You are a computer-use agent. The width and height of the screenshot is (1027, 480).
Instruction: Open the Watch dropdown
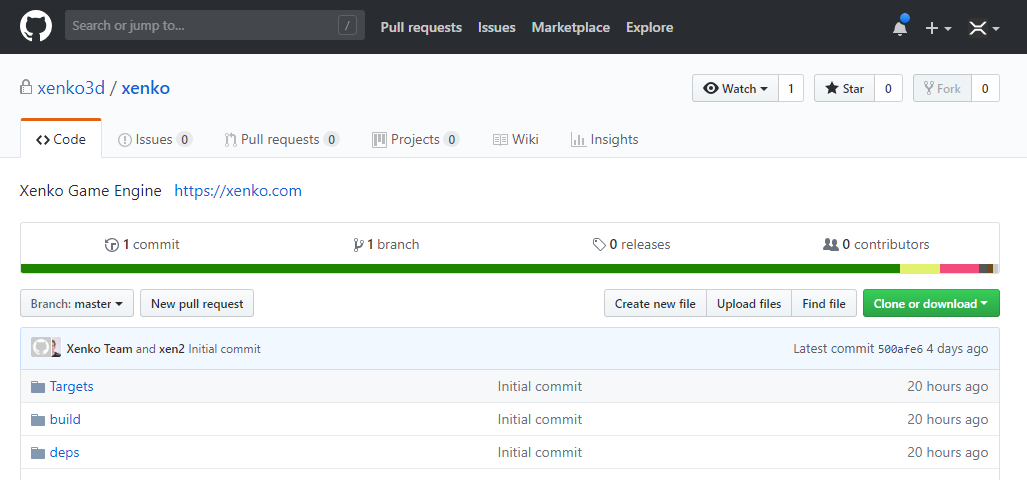(735, 89)
